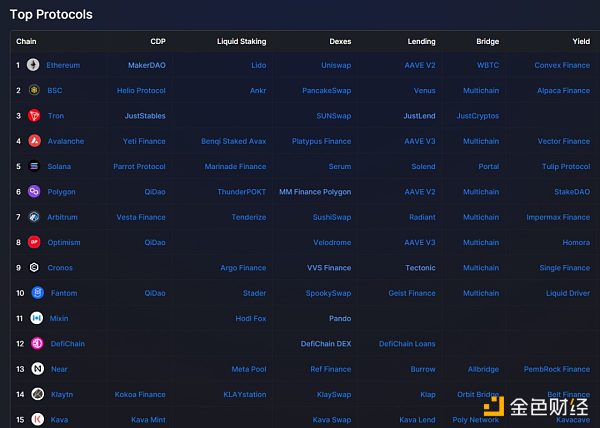This screenshot has width=600, height=428.
Task: Open the Velodrome dex link
Action: point(332,242)
